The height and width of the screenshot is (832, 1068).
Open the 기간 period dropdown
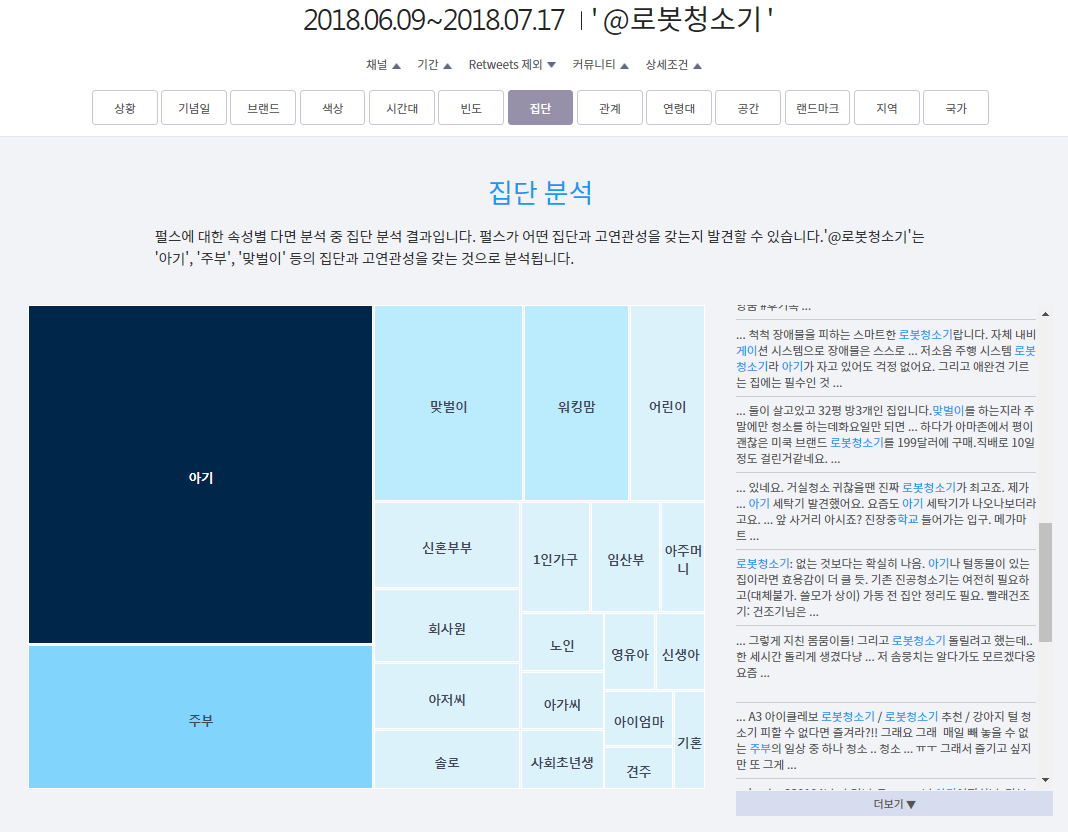[x=434, y=65]
